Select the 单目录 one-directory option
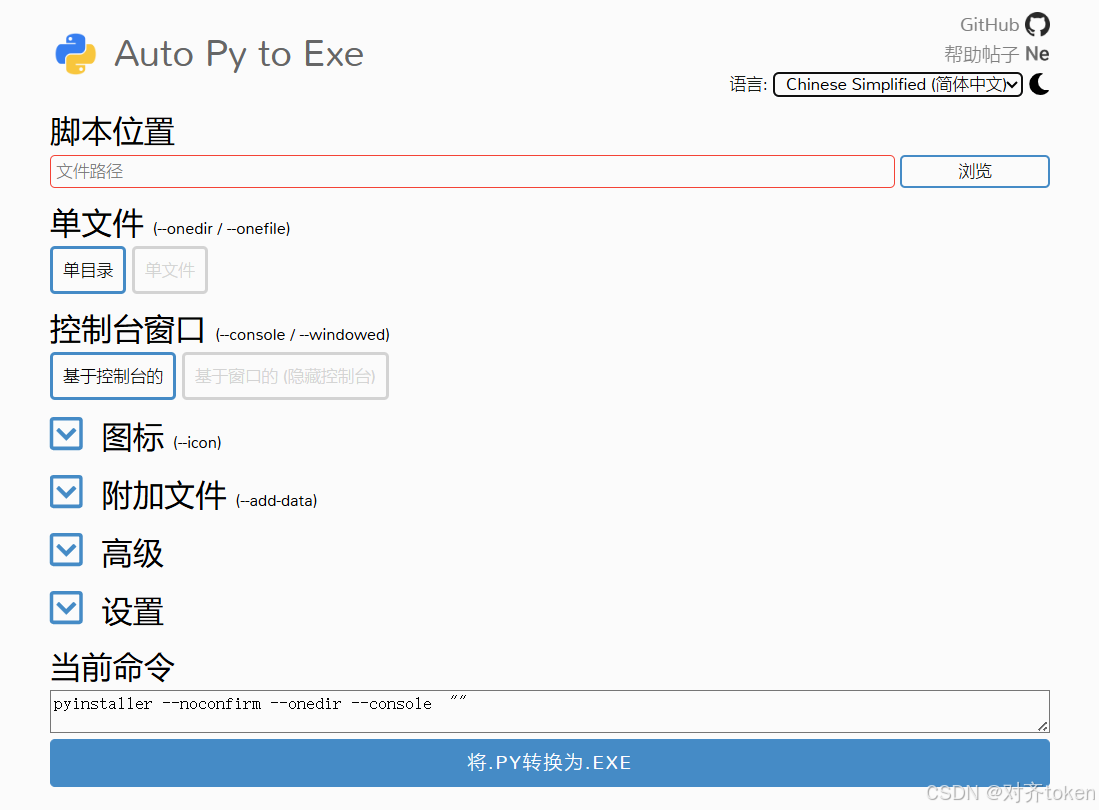The image size is (1099, 810). click(88, 270)
